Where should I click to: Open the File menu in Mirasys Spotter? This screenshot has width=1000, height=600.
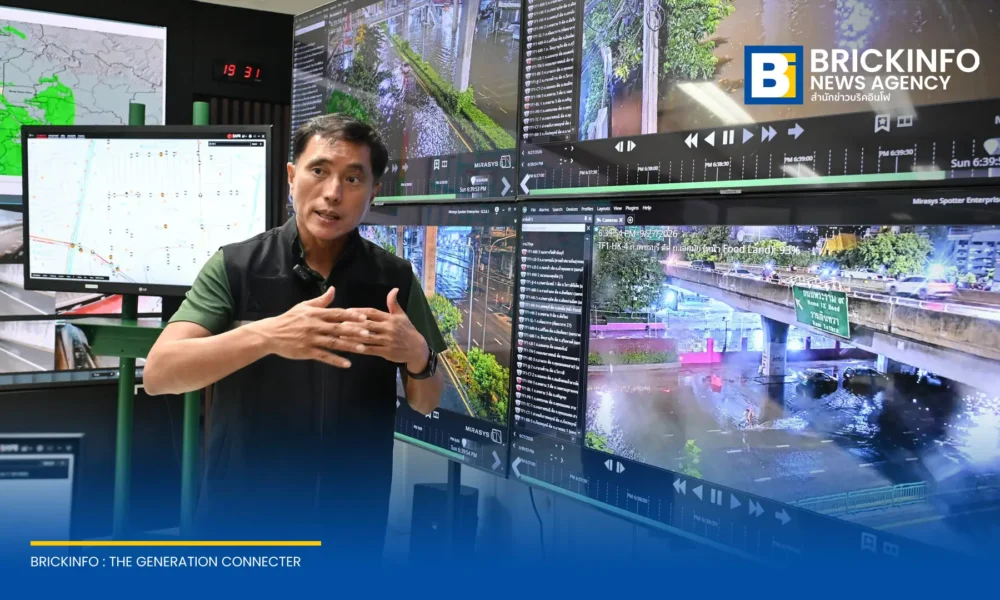[533, 209]
